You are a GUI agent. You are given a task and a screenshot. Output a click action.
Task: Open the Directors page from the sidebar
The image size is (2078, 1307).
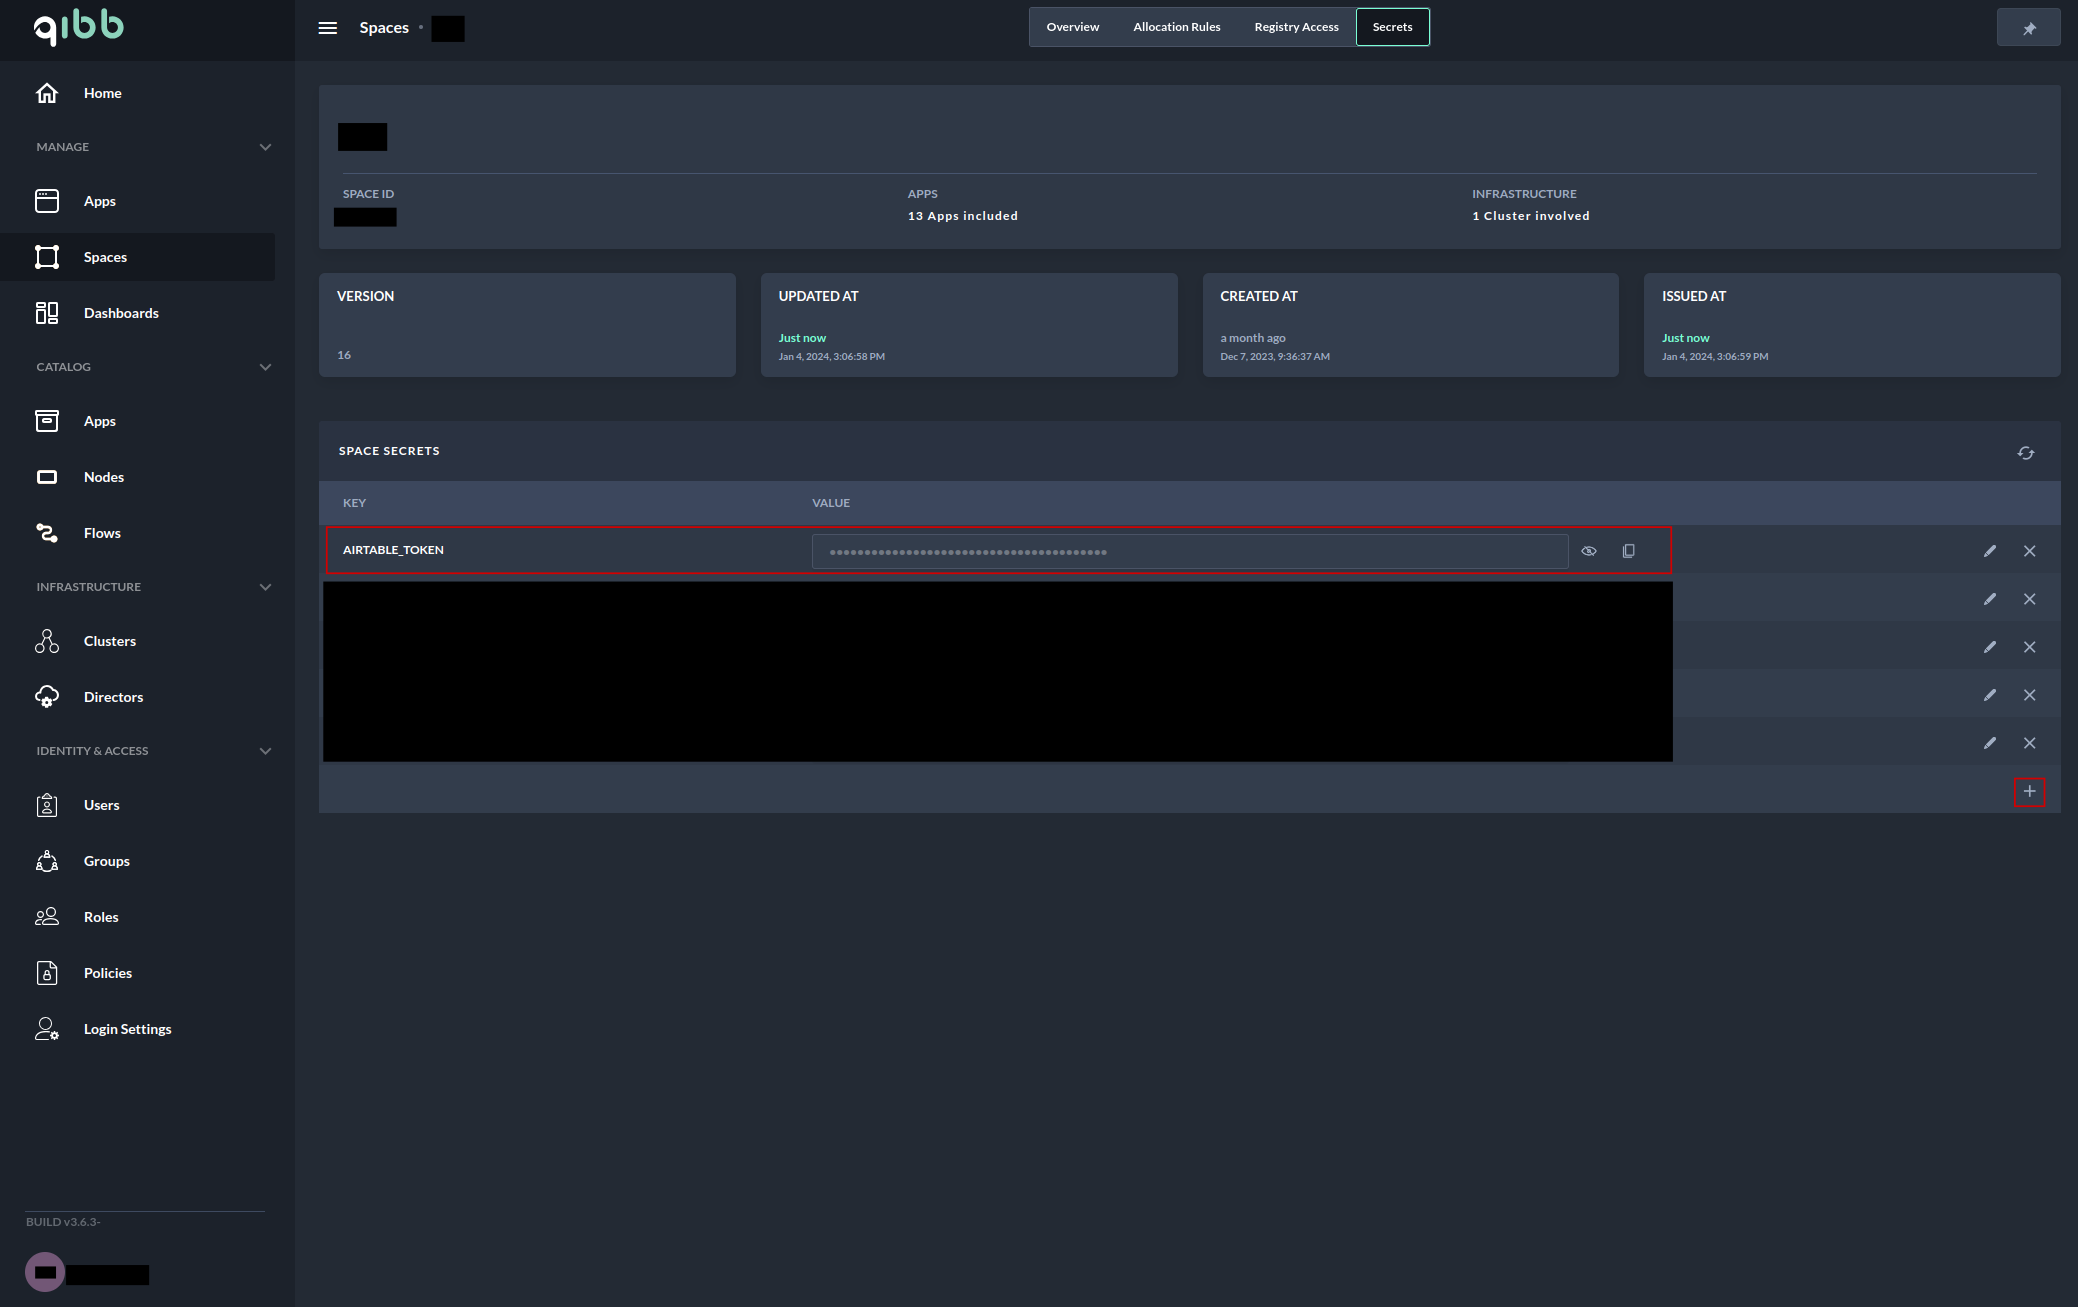pos(113,696)
